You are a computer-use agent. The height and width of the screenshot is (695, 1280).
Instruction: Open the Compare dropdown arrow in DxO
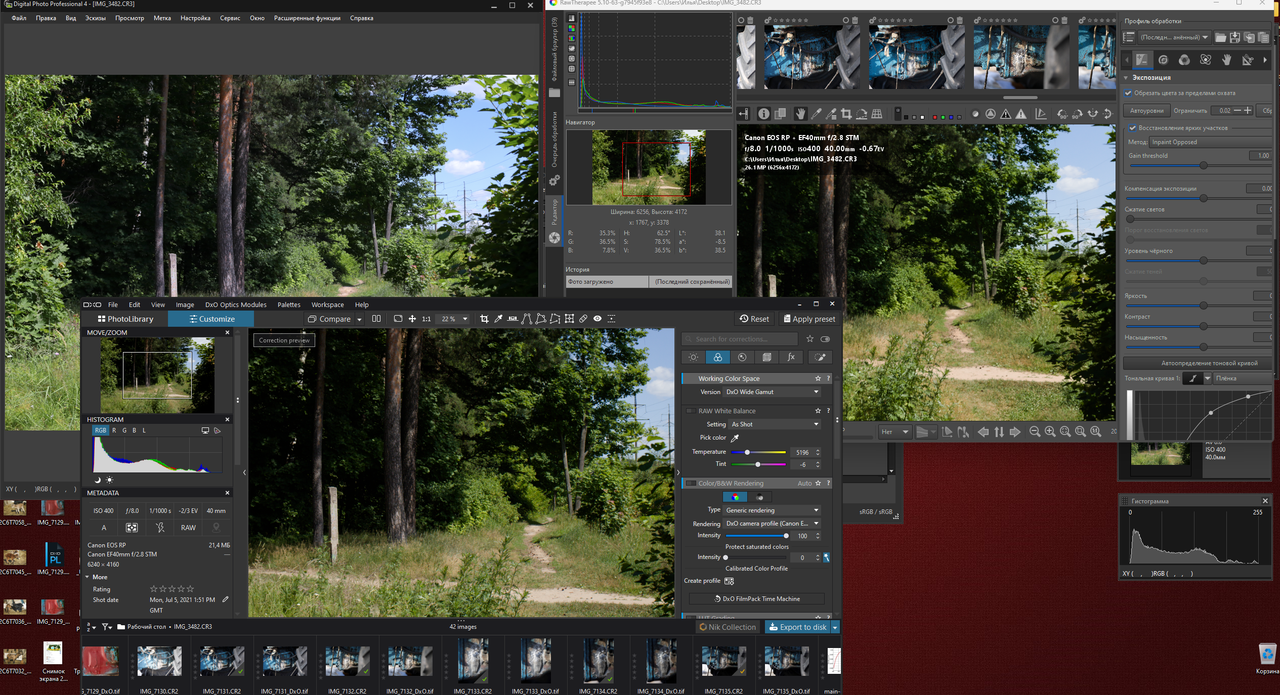coord(360,319)
